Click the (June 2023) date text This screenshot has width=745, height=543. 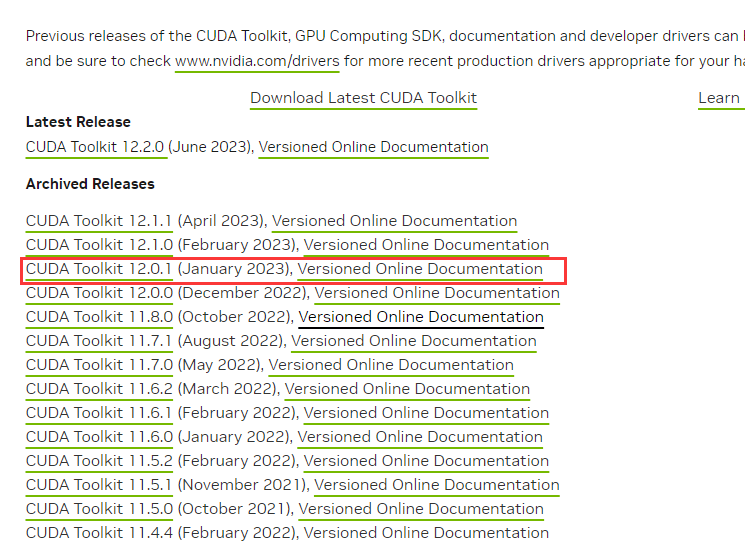[x=211, y=147]
